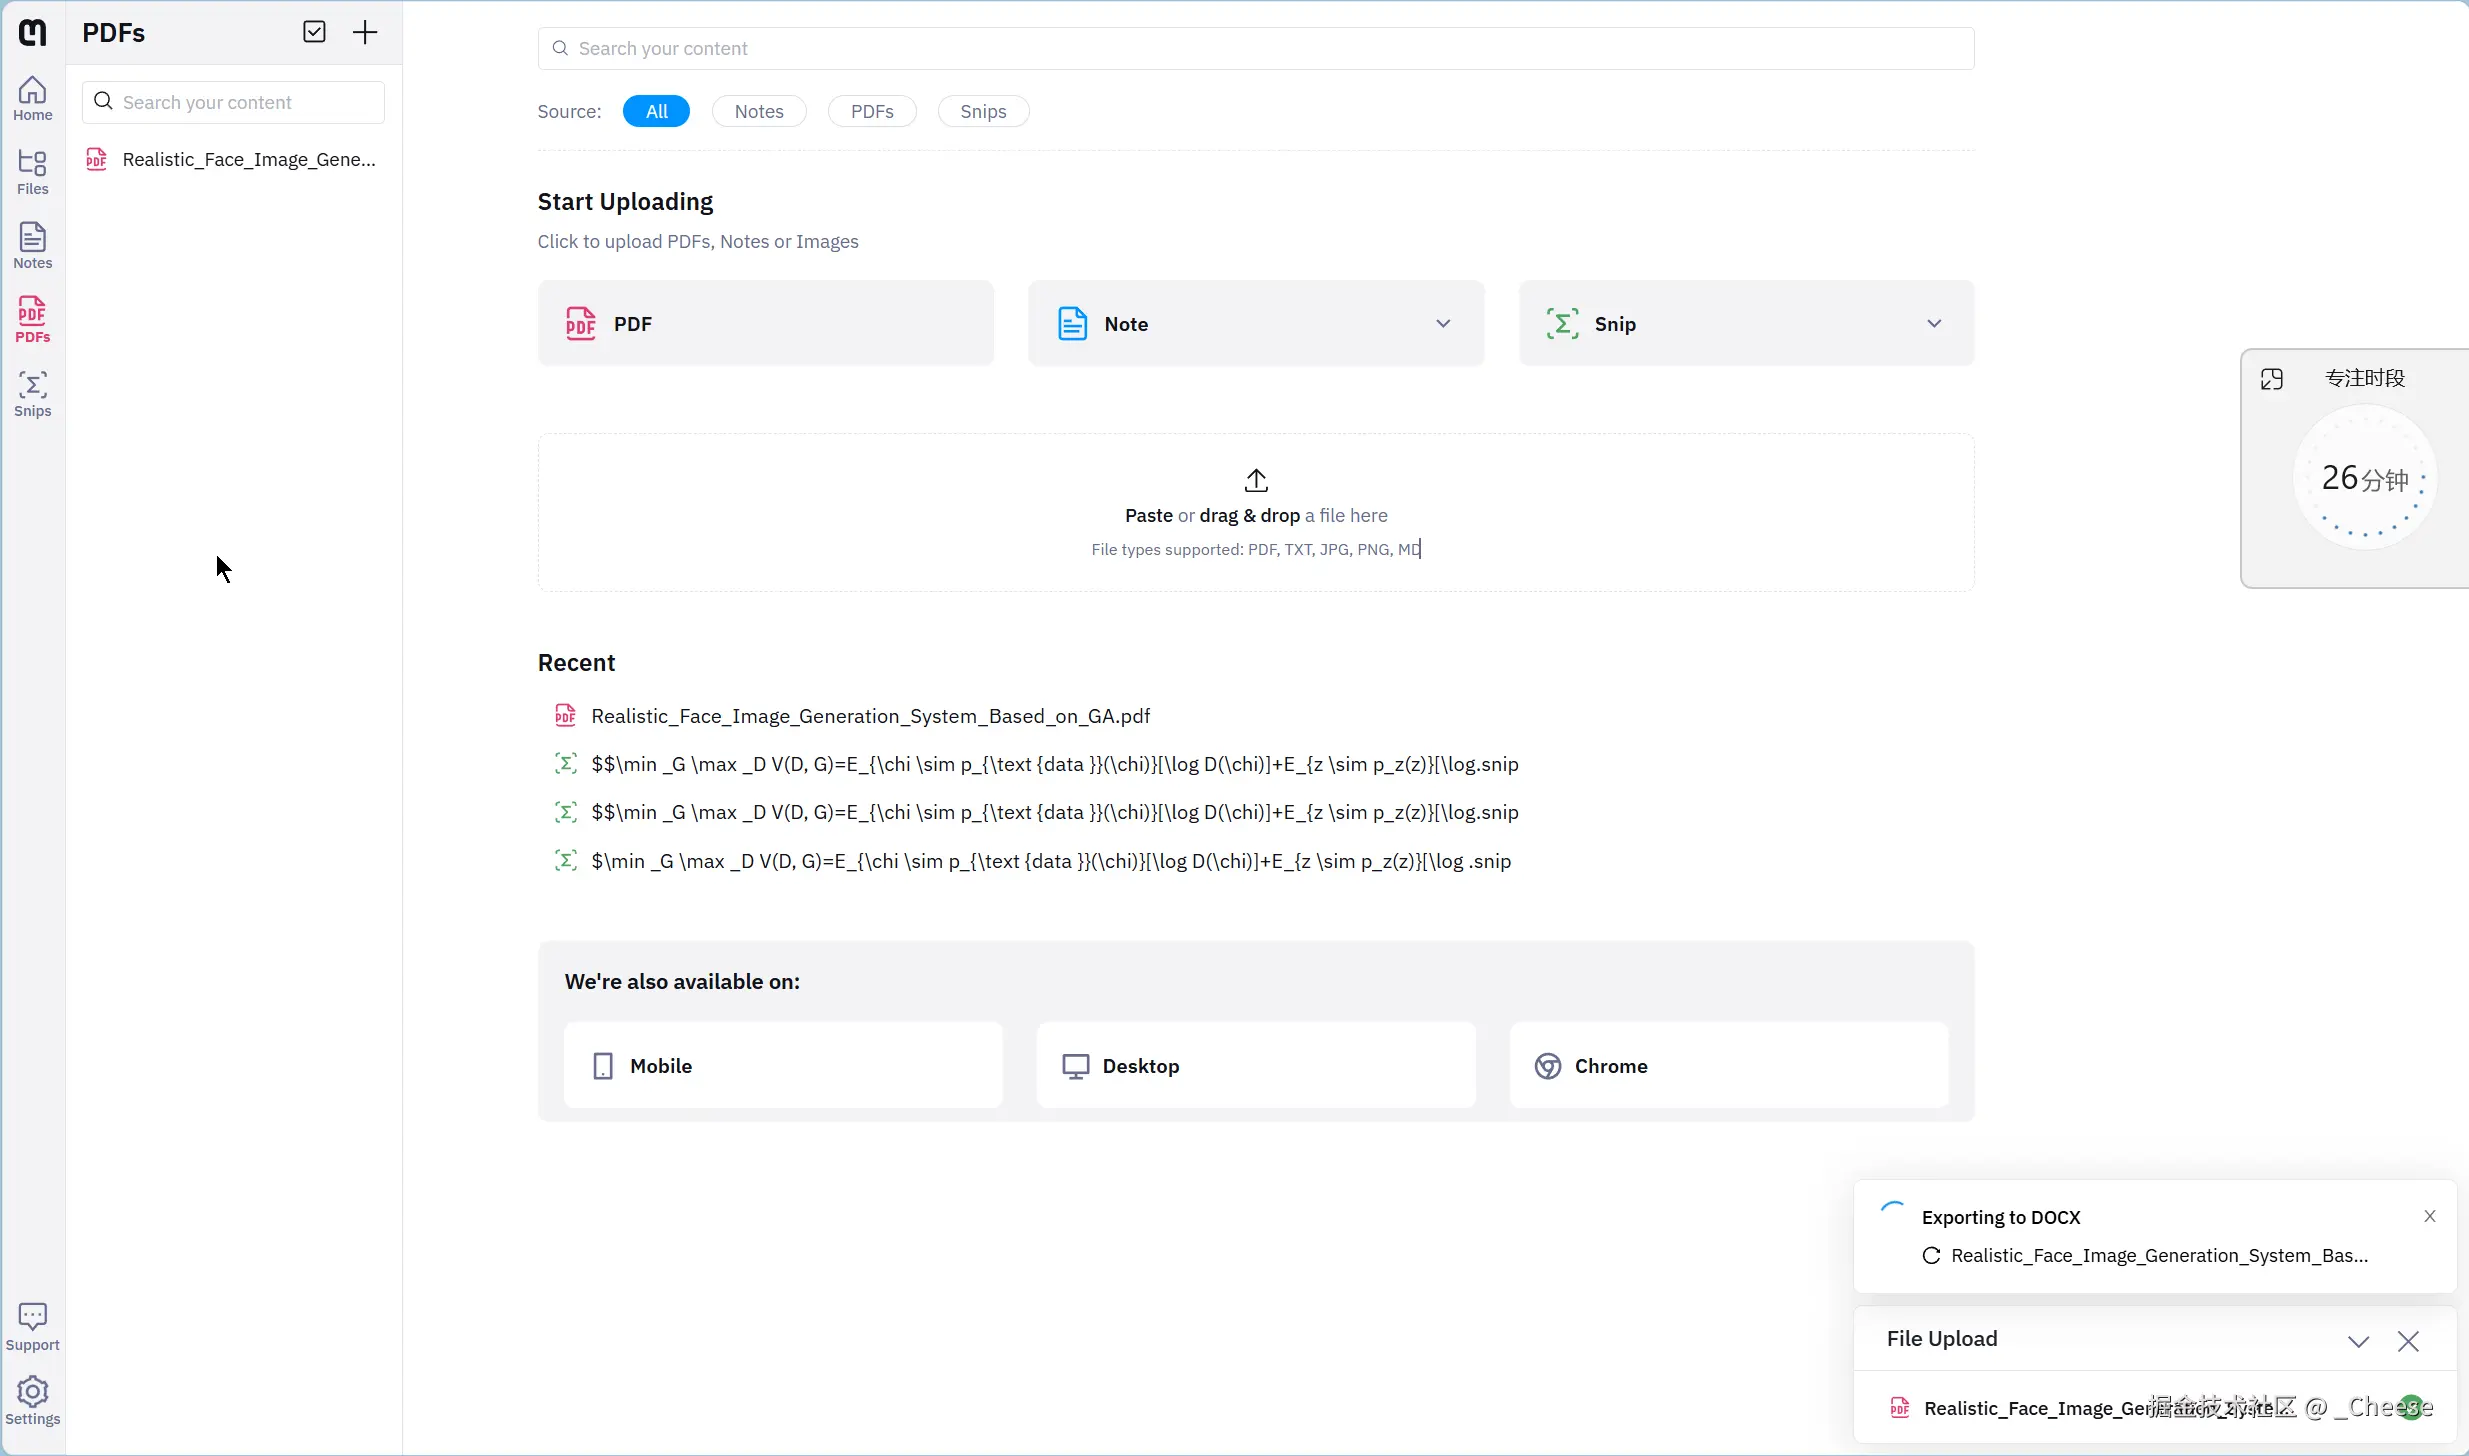This screenshot has height=1456, width=2469.
Task: Go to Files in the sidebar
Action: pyautogui.click(x=32, y=172)
